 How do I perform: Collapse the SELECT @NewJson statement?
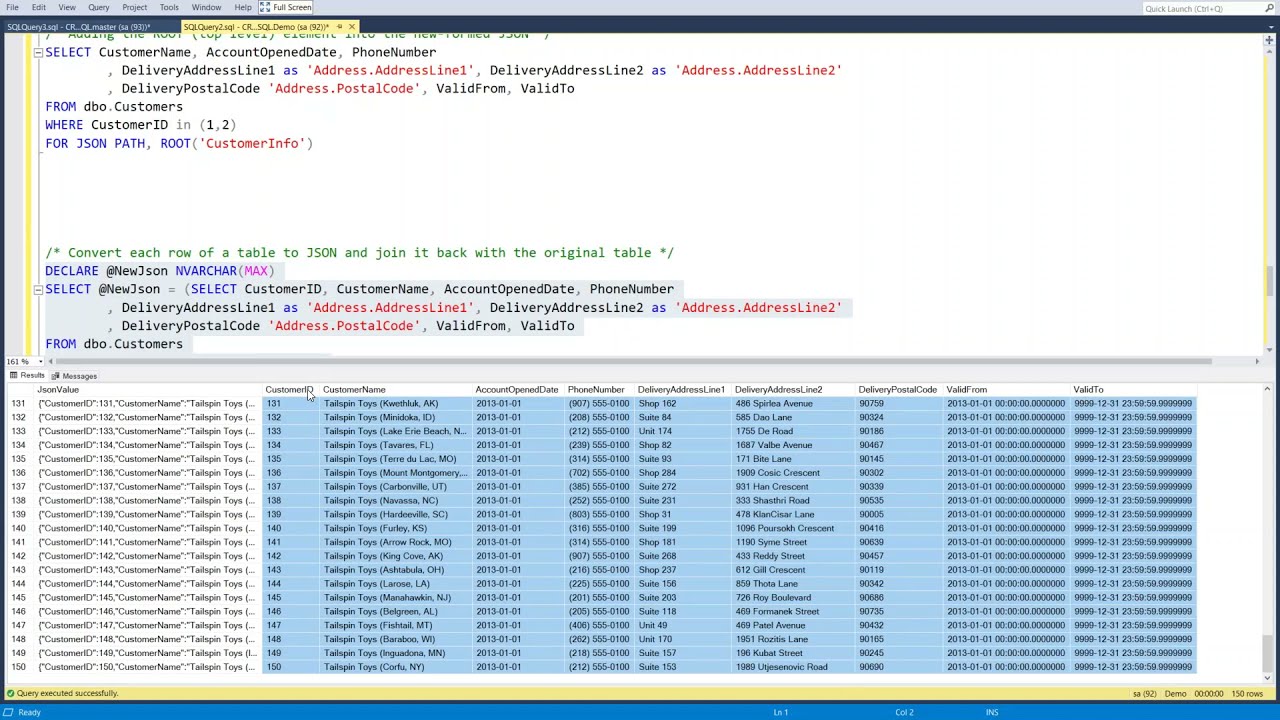38,289
